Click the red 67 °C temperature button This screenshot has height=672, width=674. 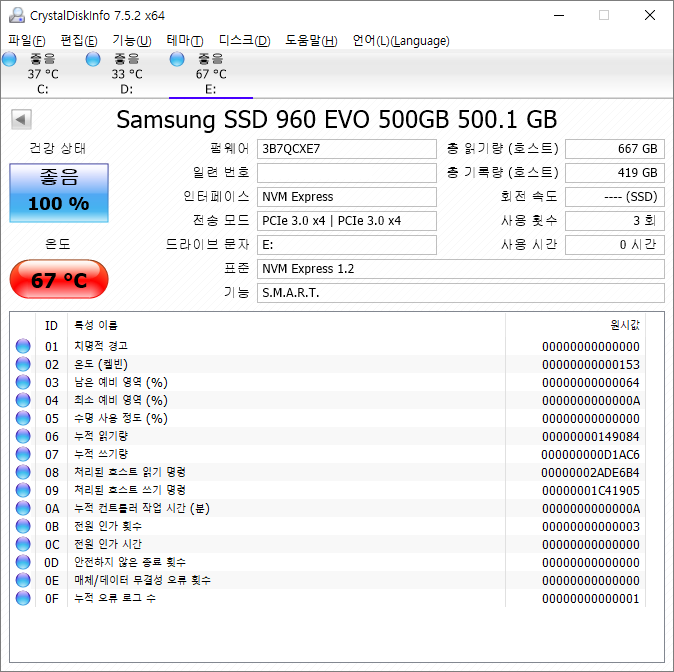(x=59, y=279)
